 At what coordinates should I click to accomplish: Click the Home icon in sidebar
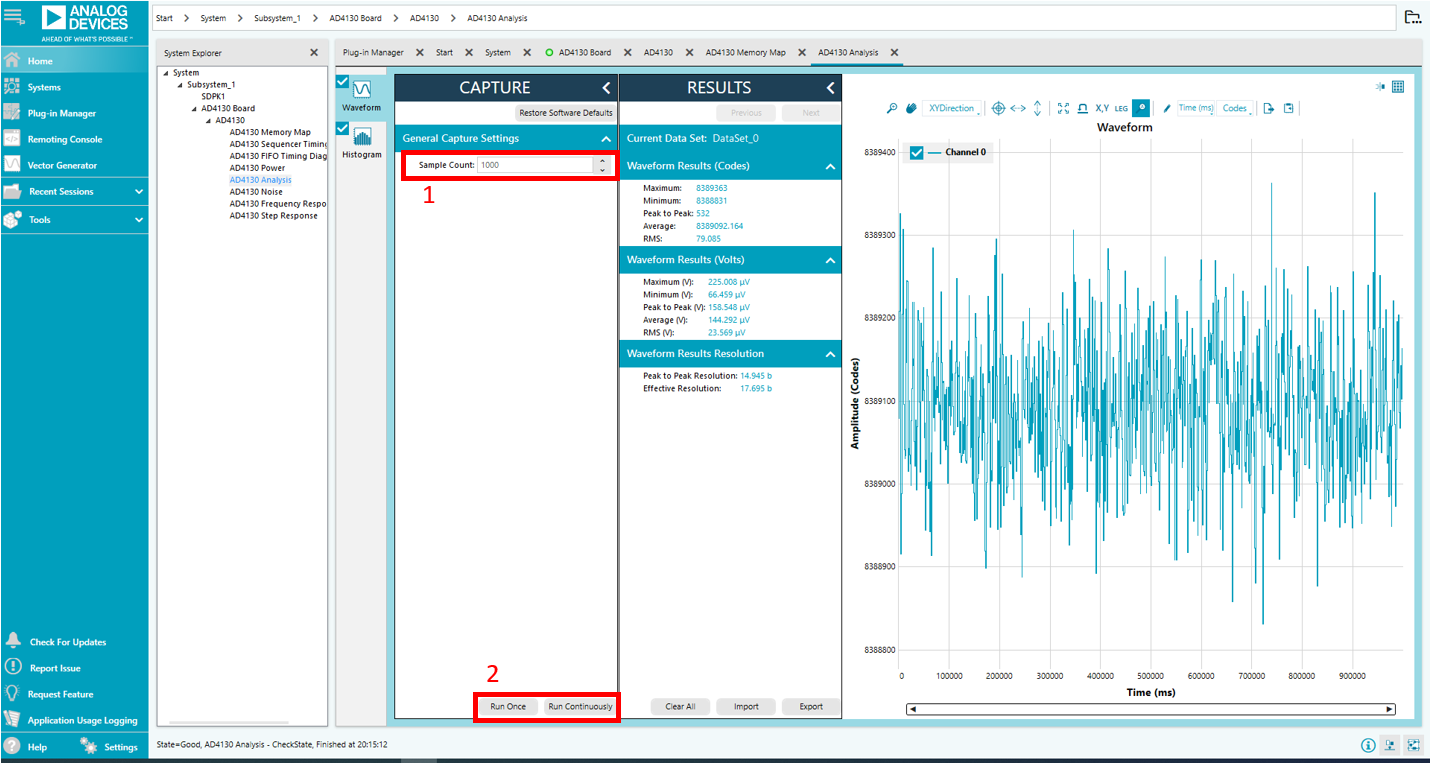click(x=13, y=61)
